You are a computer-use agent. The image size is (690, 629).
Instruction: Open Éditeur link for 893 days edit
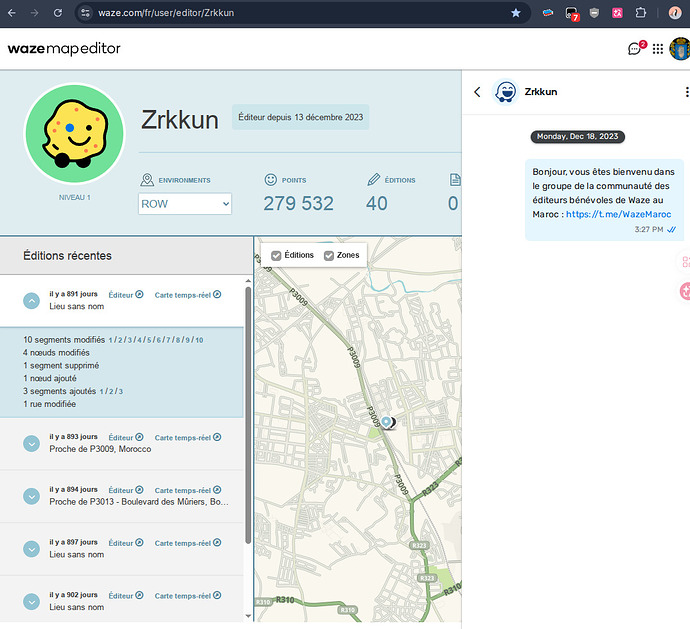126,438
